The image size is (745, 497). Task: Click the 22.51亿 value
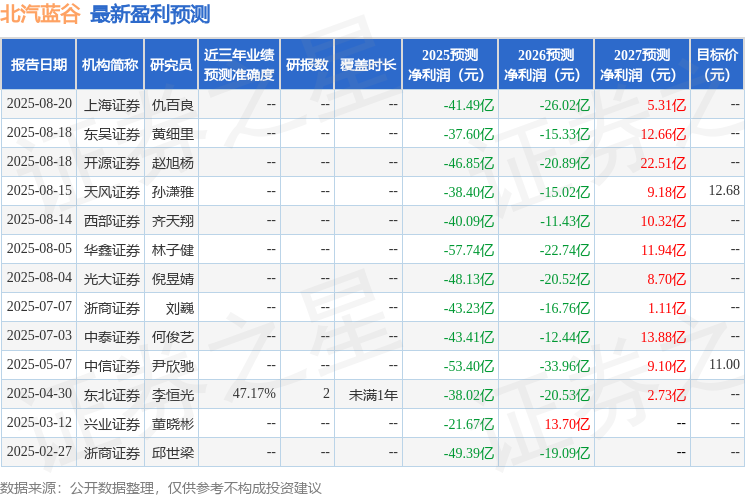pyautogui.click(x=663, y=163)
